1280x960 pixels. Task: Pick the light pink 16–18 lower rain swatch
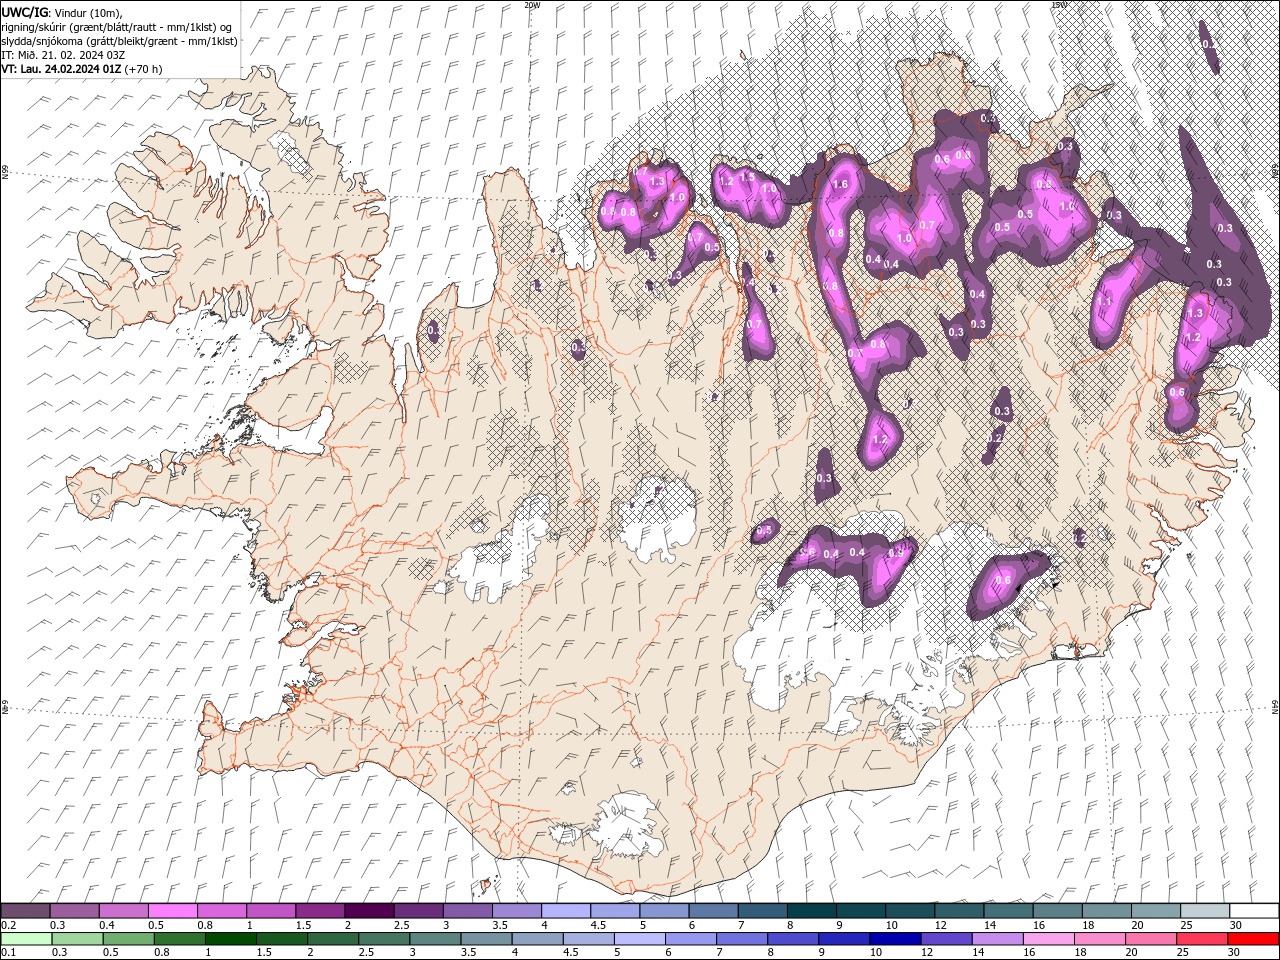click(1050, 939)
